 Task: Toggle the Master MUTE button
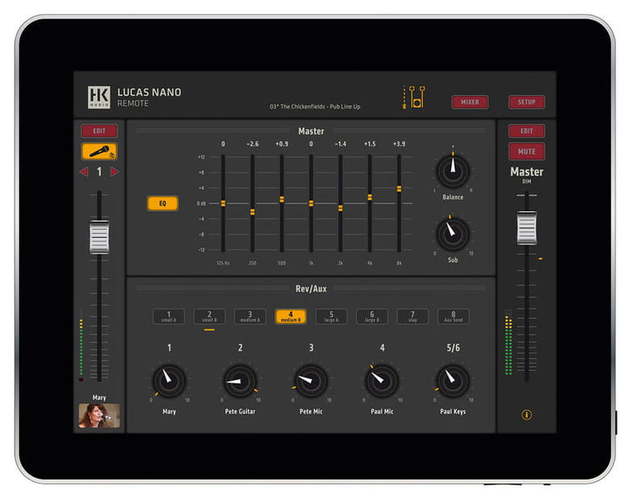tap(526, 151)
